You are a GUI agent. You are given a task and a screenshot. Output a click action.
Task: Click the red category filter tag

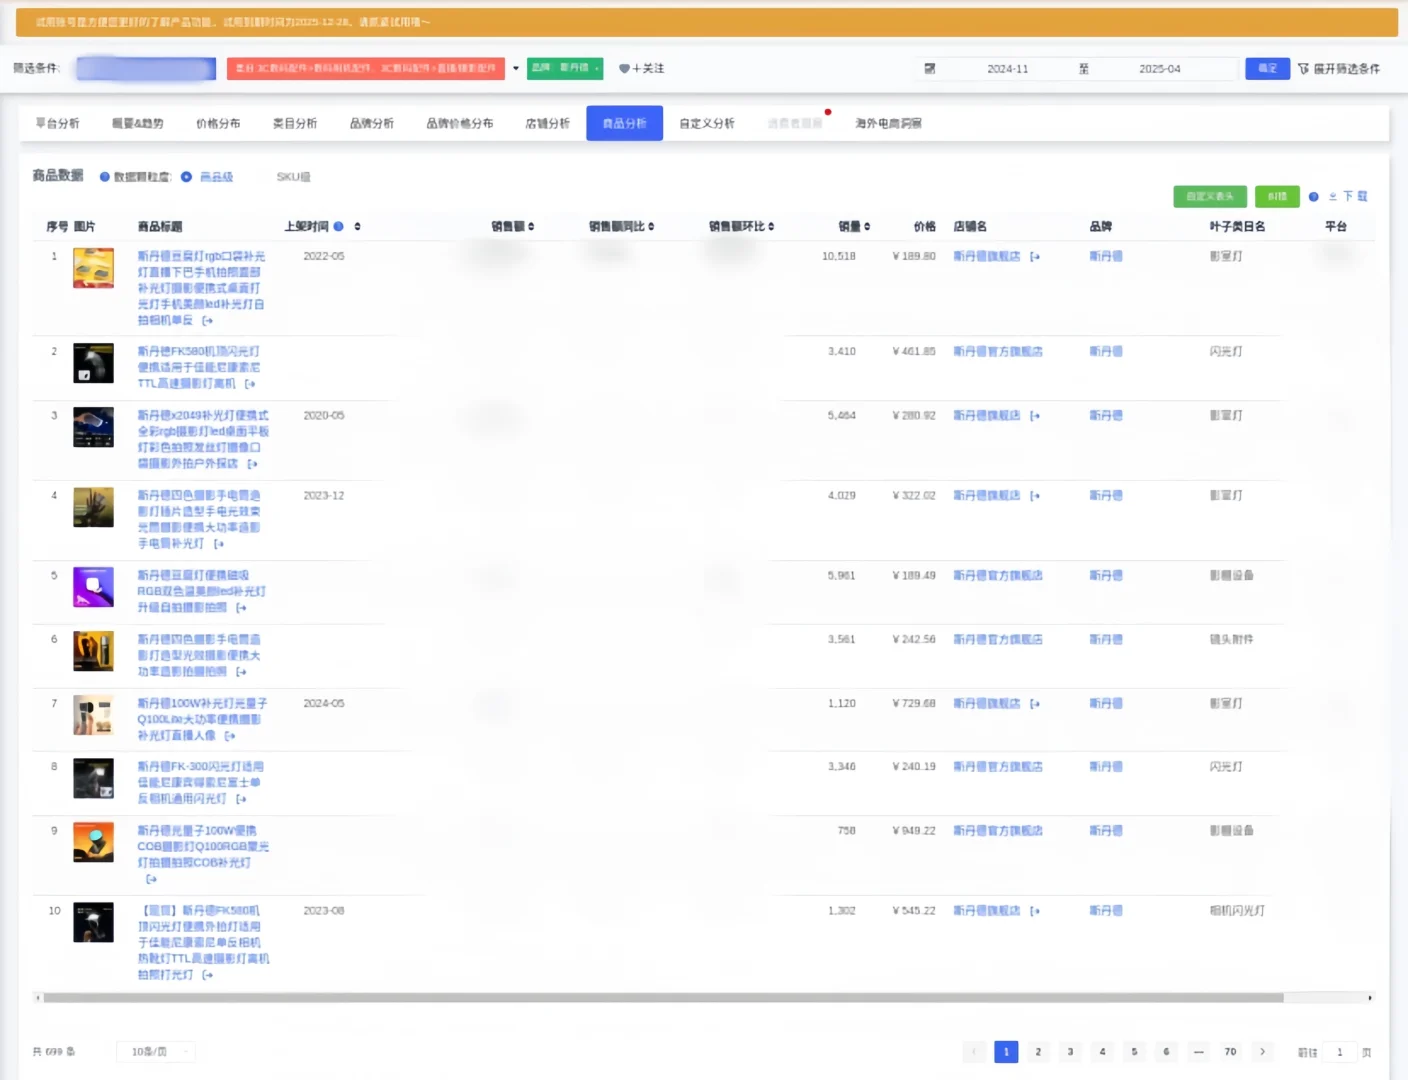click(x=366, y=68)
